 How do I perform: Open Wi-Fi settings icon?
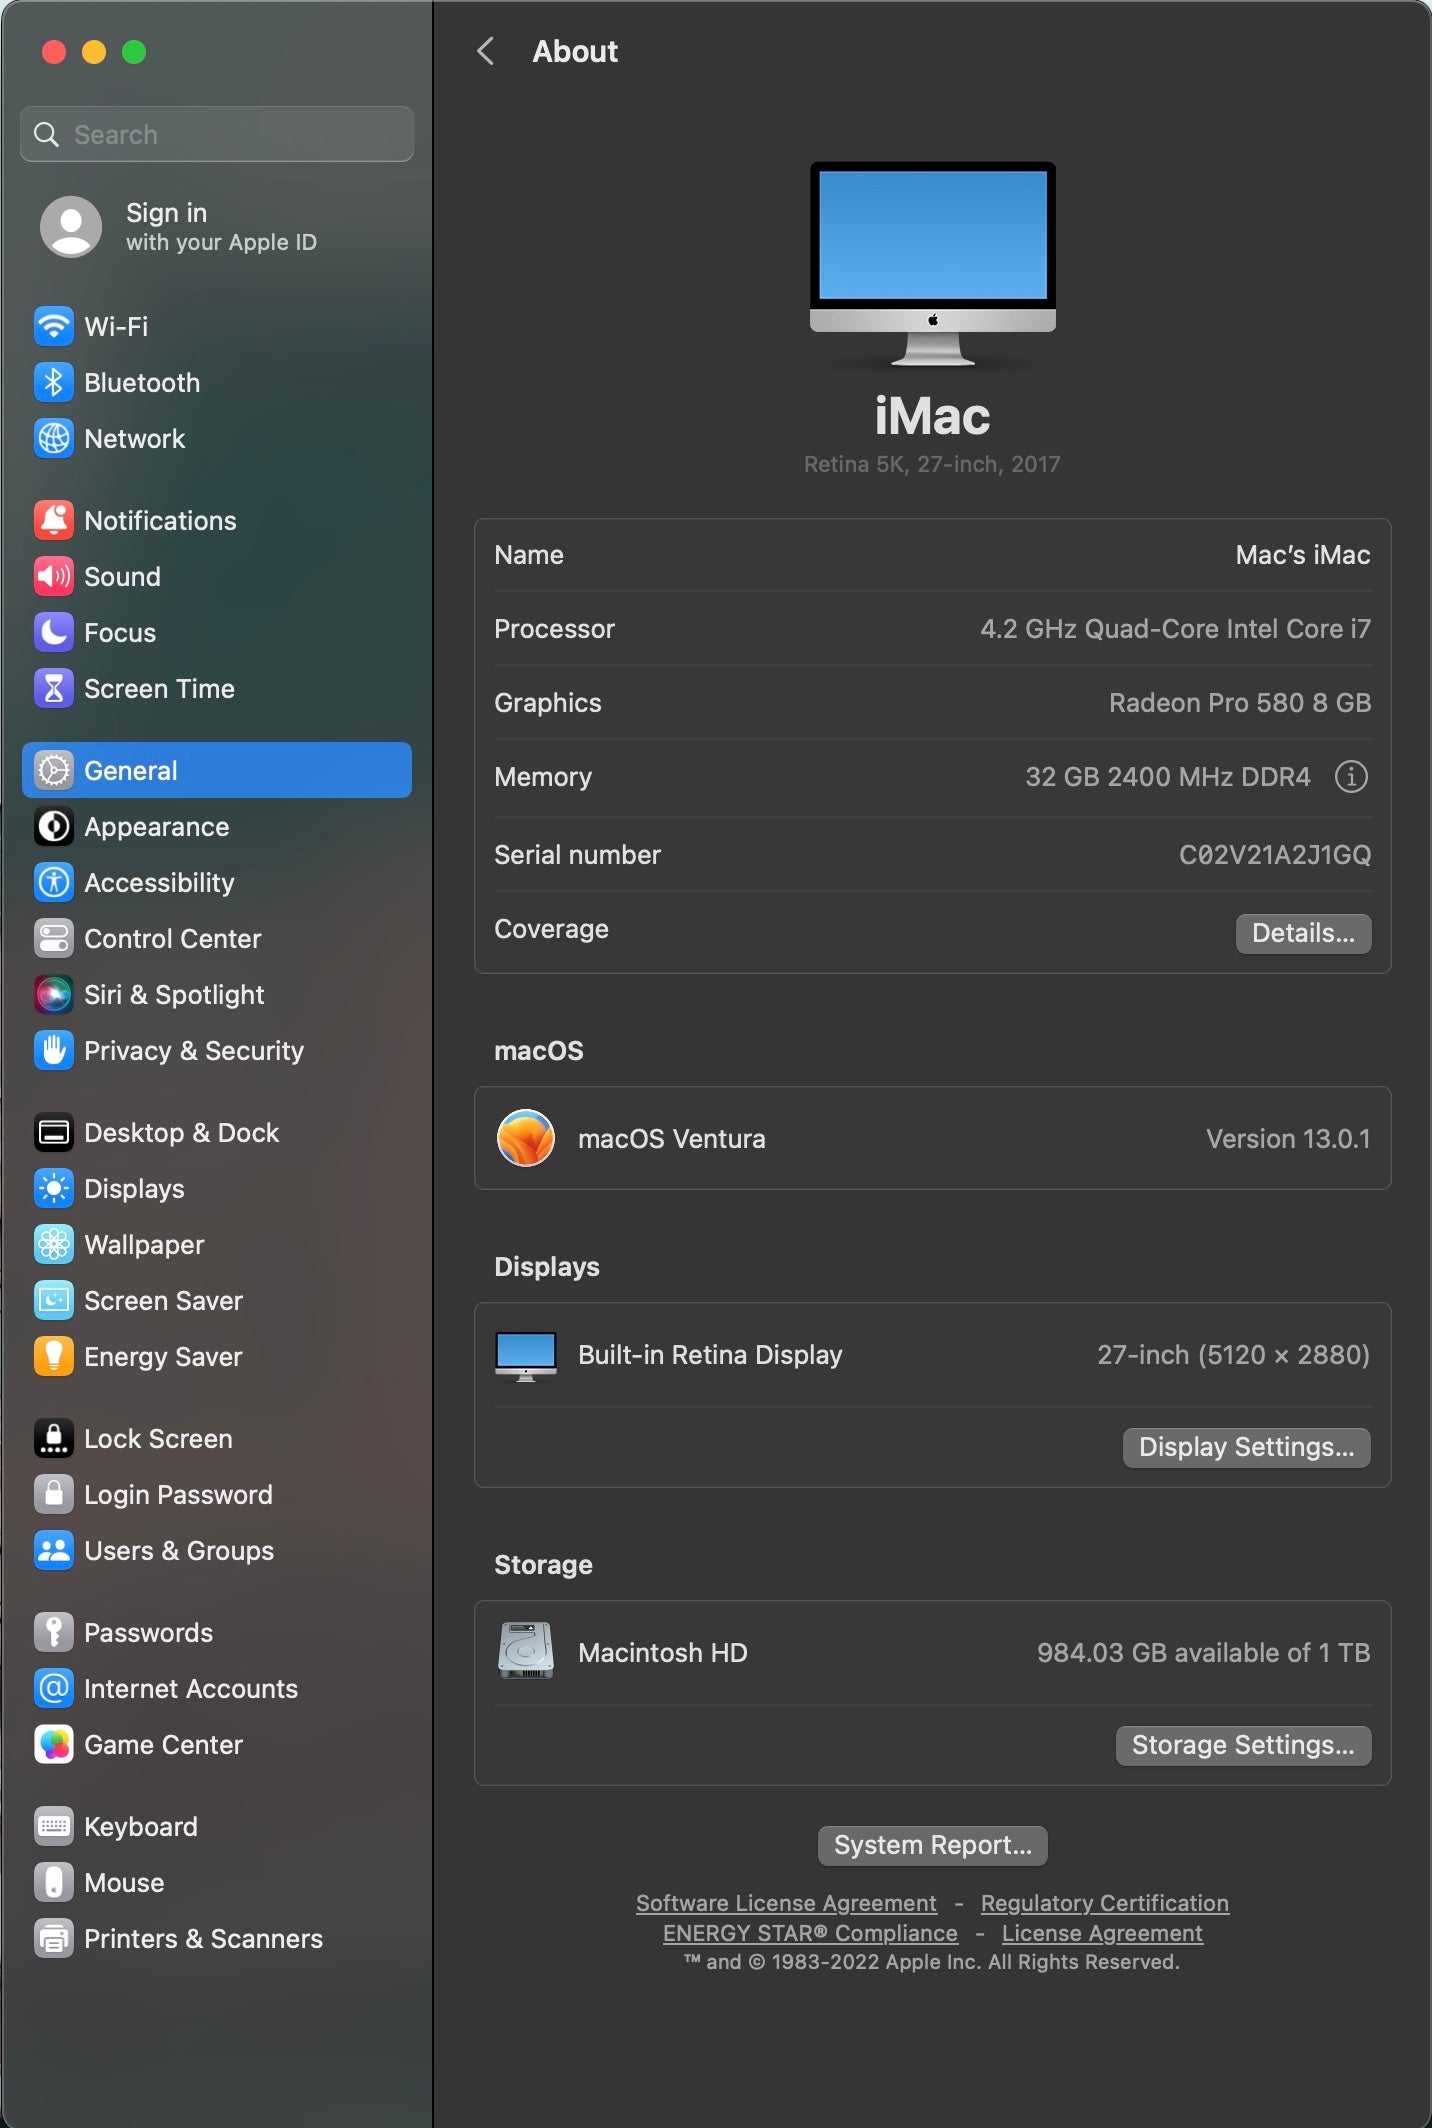coord(54,326)
